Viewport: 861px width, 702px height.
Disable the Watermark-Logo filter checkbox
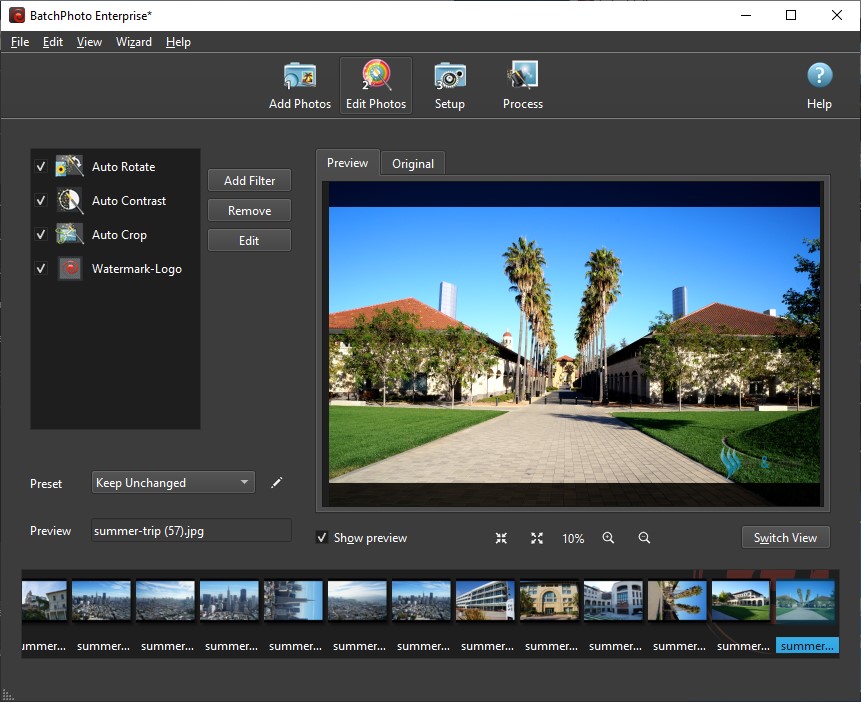click(41, 269)
